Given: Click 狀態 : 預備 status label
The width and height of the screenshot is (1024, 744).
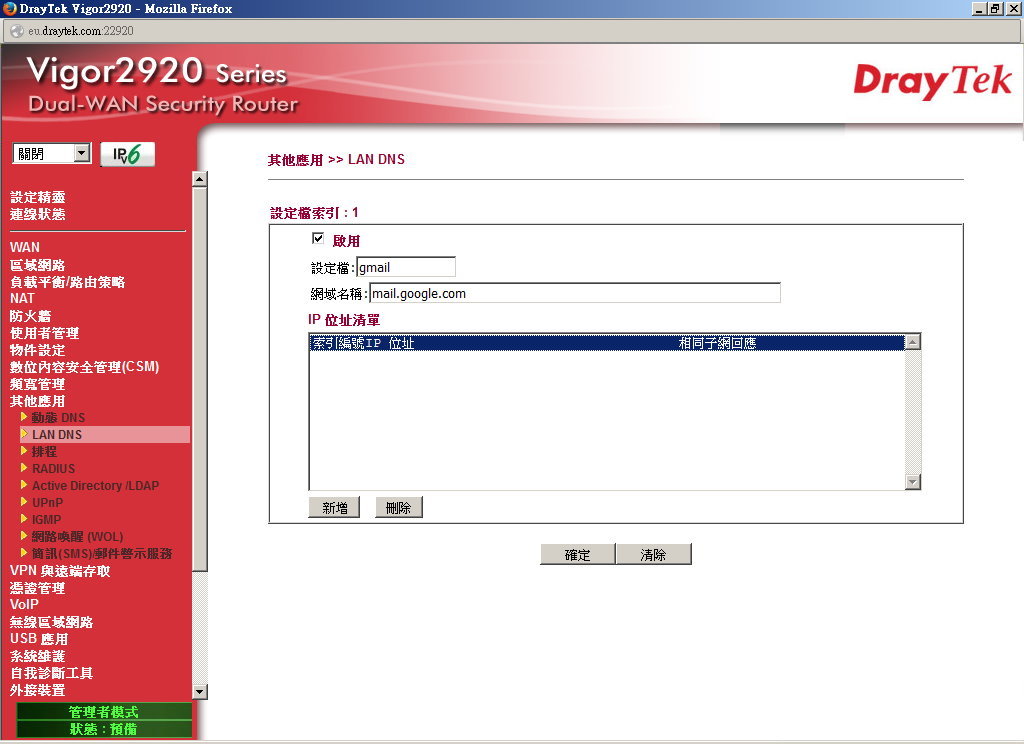Looking at the screenshot, I should (x=104, y=728).
